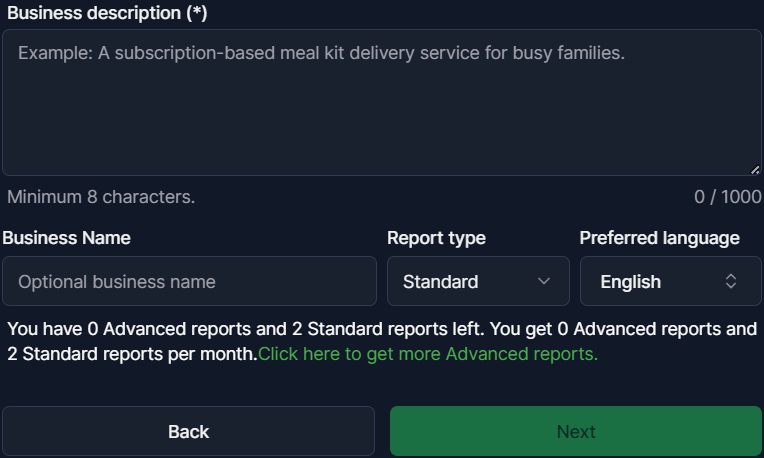Click the meal kit example placeholder text
Viewport: 764px width, 458px height.
pyautogui.click(x=321, y=53)
